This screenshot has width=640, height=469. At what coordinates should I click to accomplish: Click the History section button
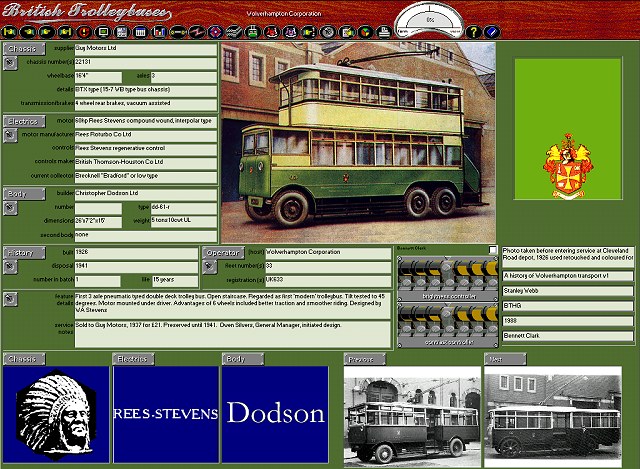coord(24,253)
